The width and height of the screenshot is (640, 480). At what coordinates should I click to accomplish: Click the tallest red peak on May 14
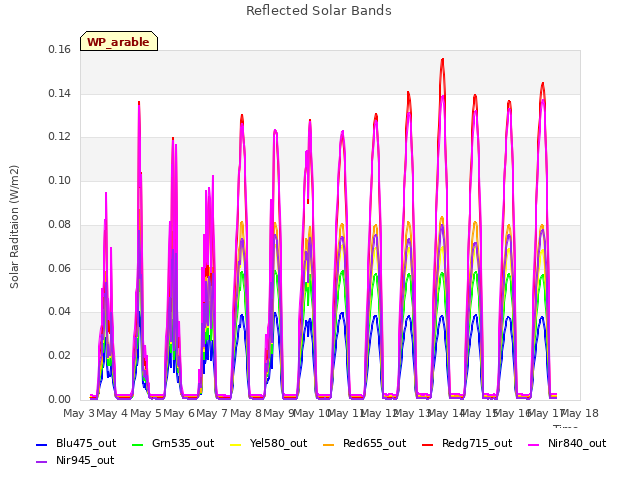pos(442,60)
